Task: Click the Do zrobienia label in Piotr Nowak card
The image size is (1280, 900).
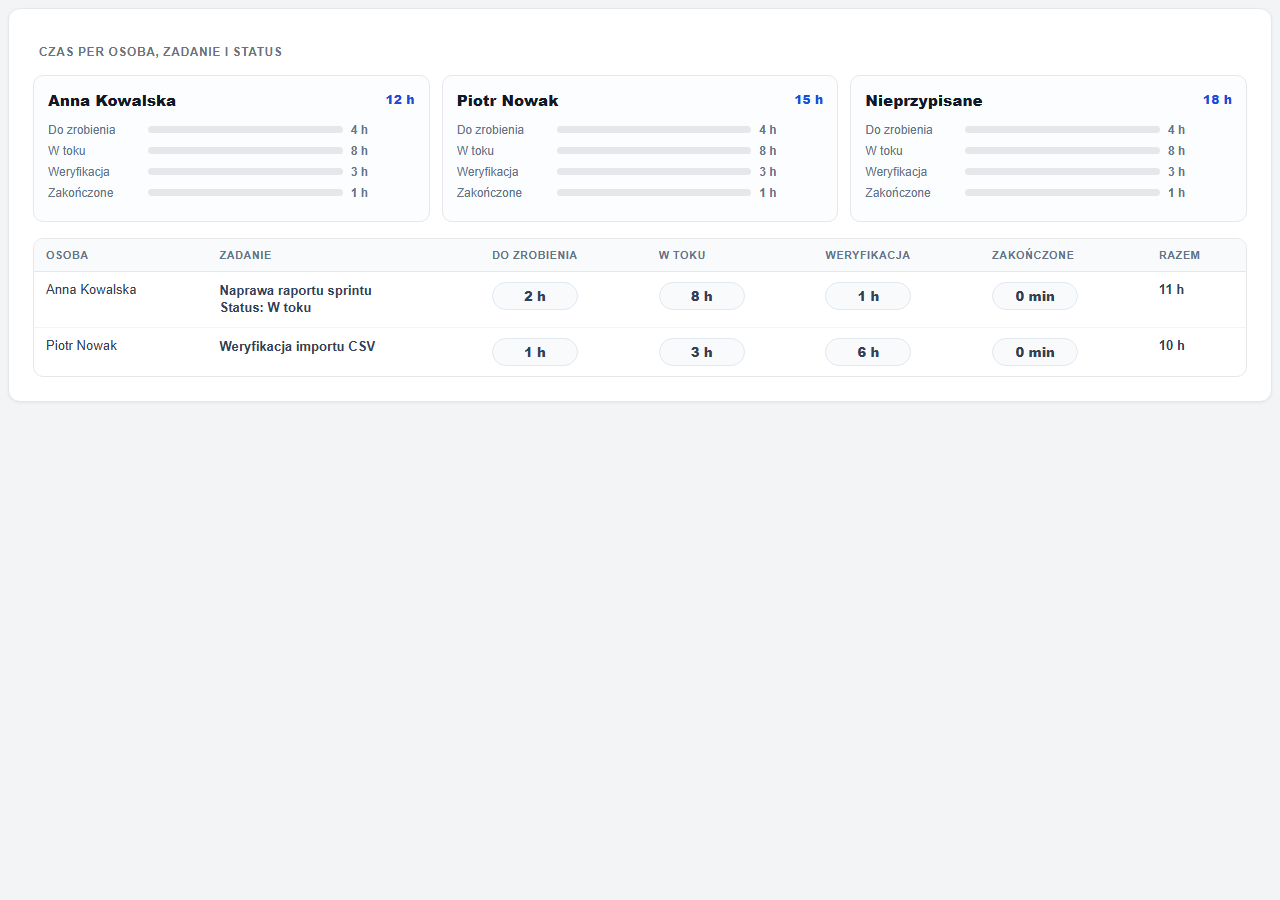Action: coord(490,130)
